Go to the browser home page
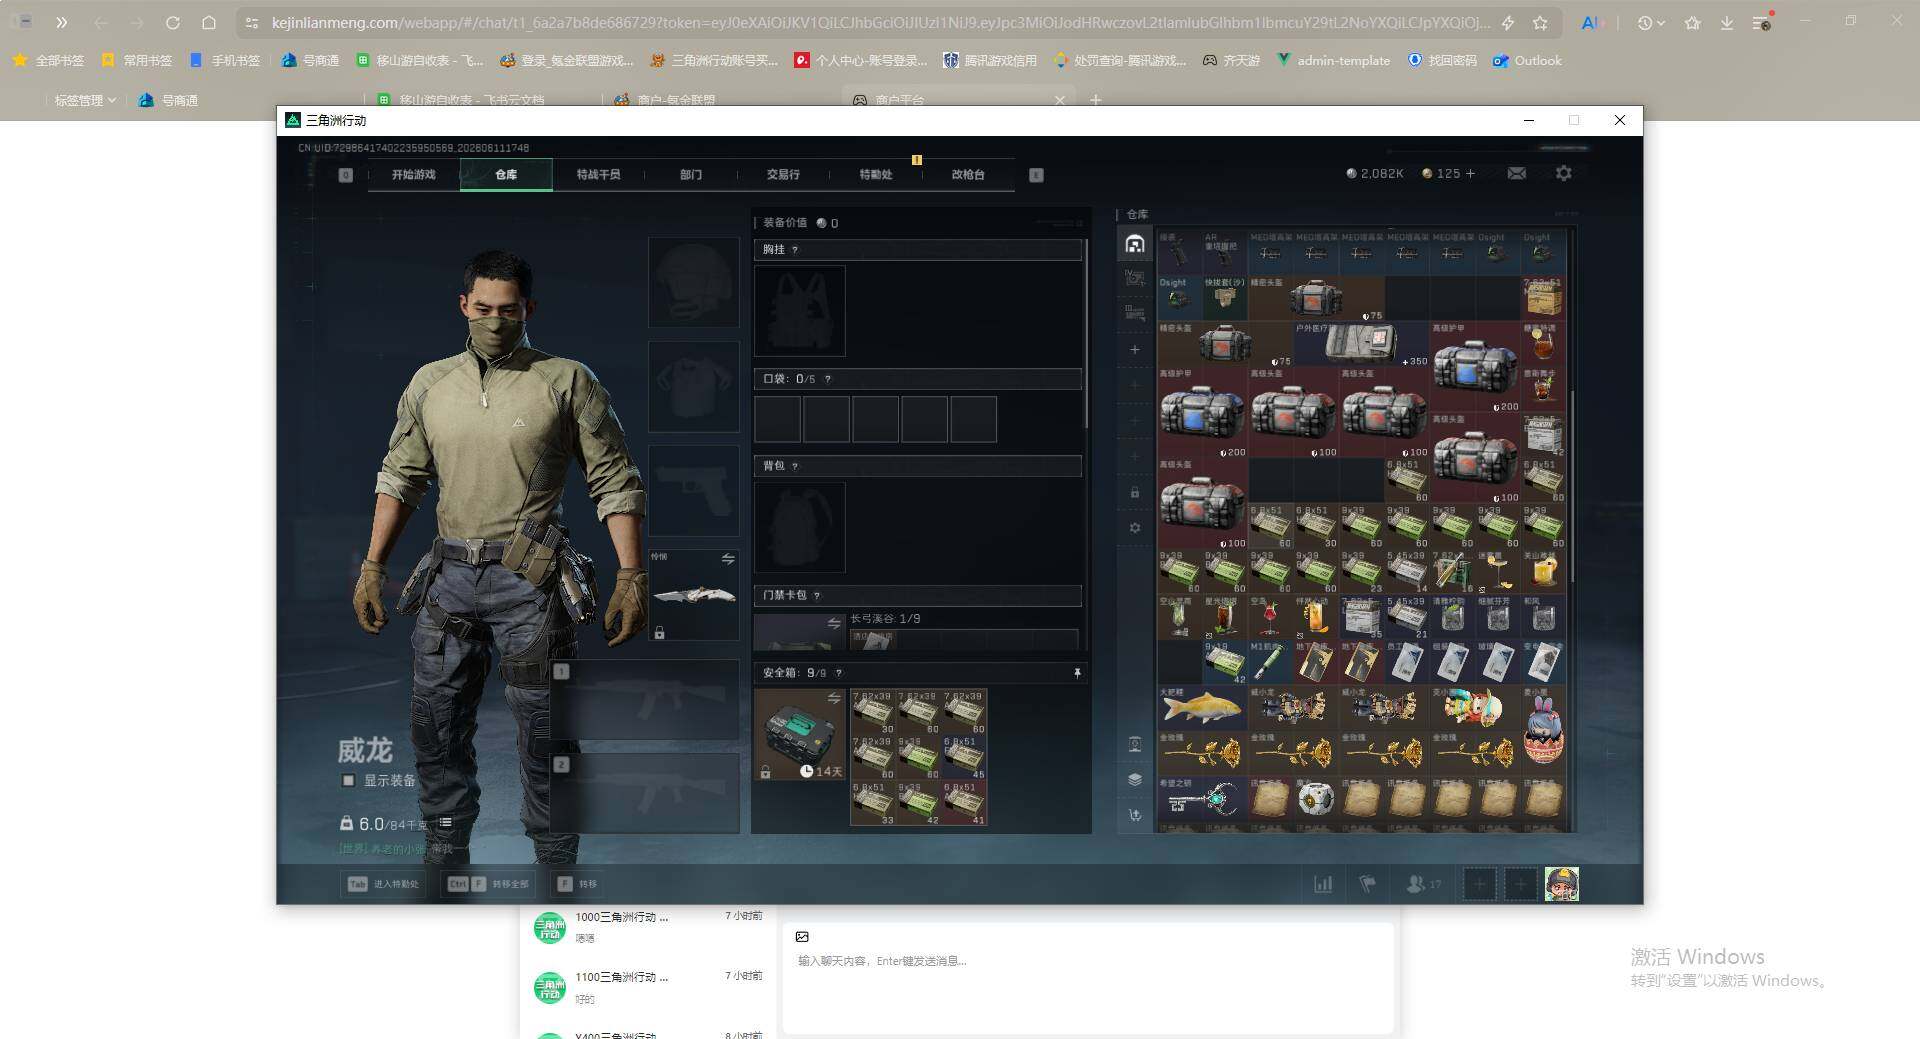The height and width of the screenshot is (1039, 1920). pyautogui.click(x=209, y=22)
